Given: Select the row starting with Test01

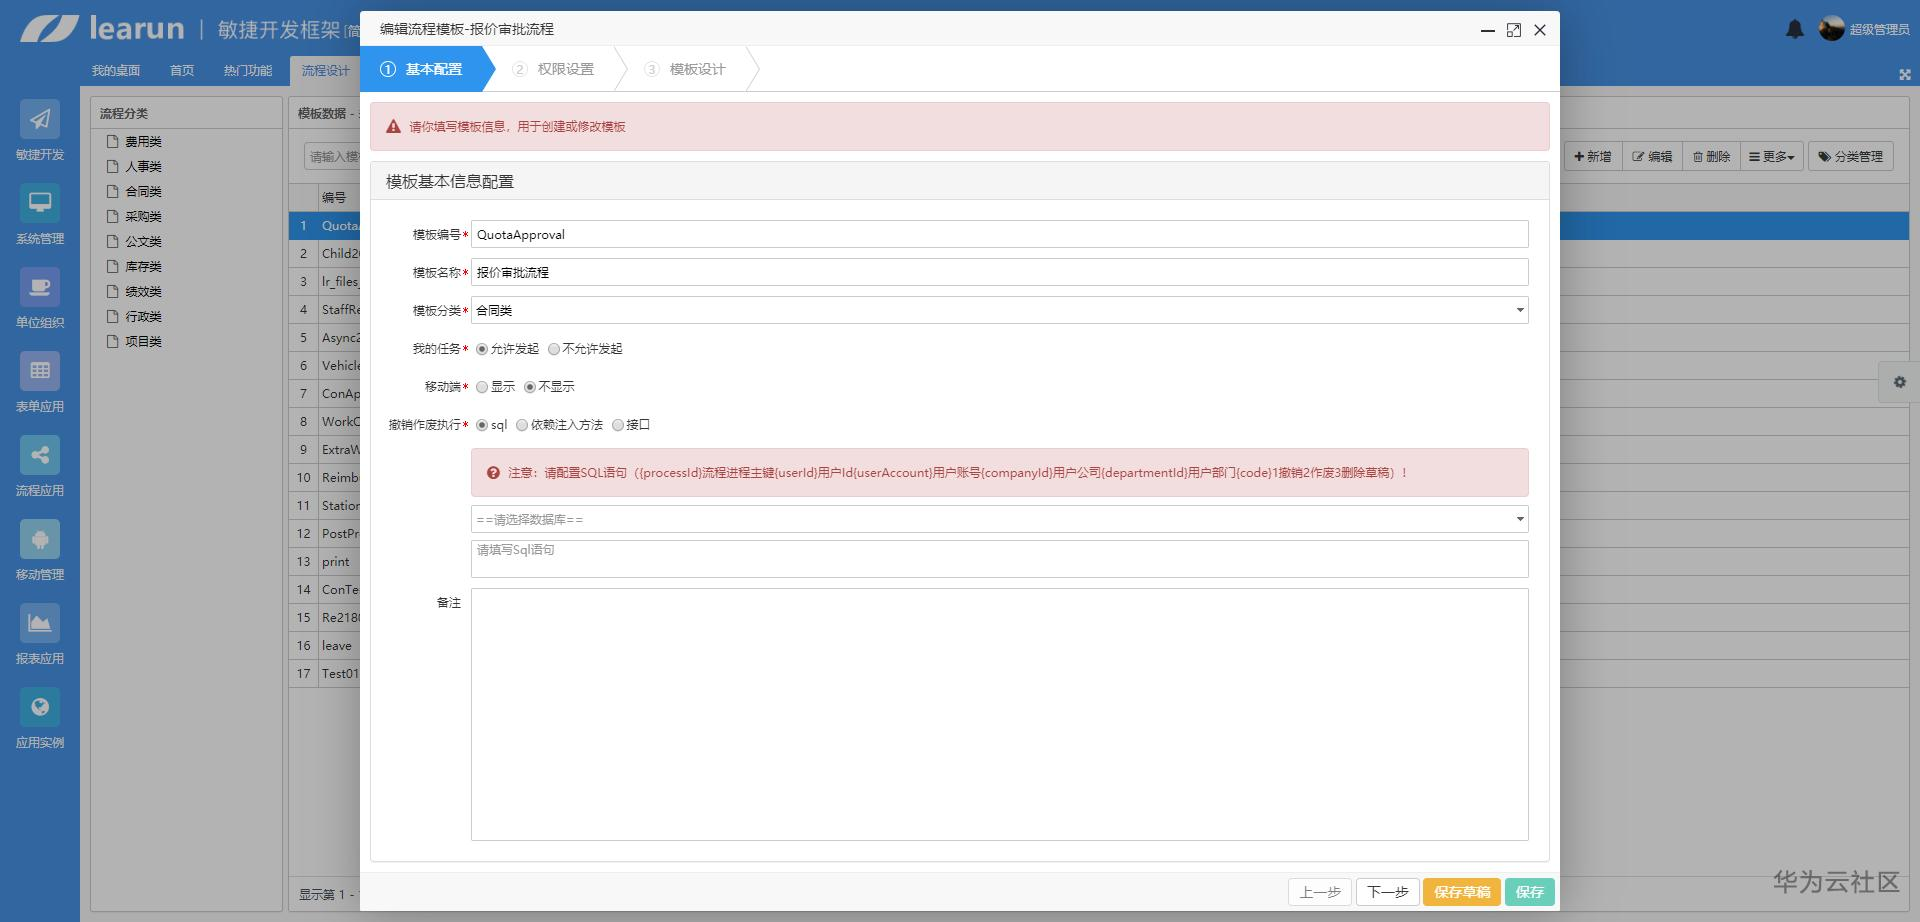Looking at the screenshot, I should (x=325, y=674).
